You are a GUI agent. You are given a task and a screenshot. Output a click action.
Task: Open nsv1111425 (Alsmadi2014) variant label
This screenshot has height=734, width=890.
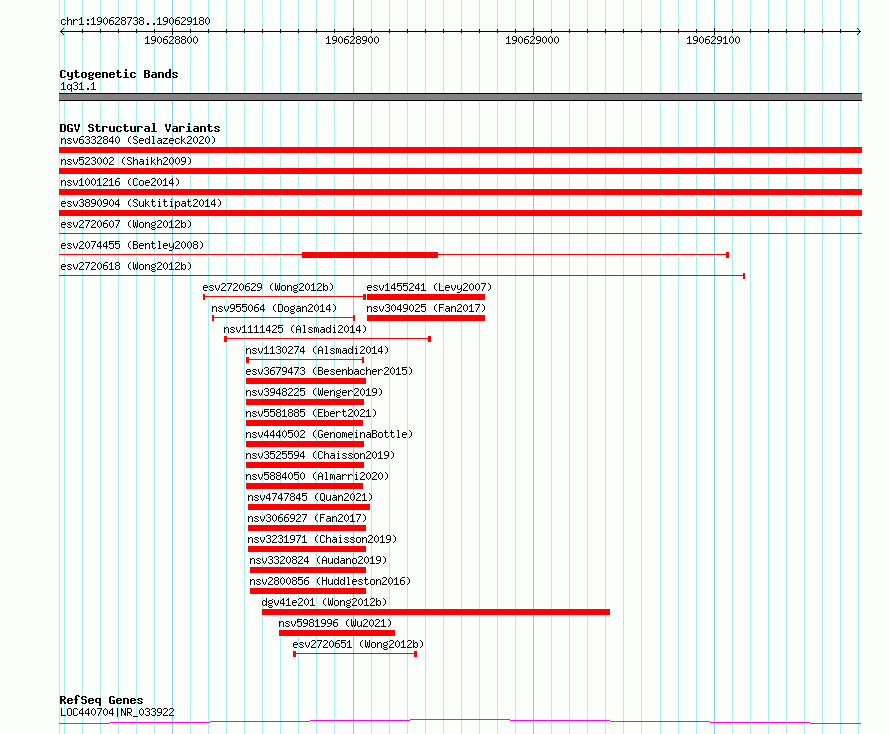pos(295,329)
